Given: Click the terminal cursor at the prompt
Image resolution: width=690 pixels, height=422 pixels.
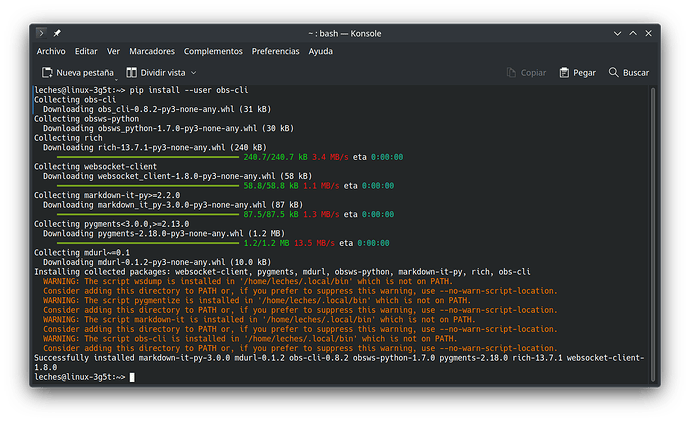Looking at the screenshot, I should (132, 377).
